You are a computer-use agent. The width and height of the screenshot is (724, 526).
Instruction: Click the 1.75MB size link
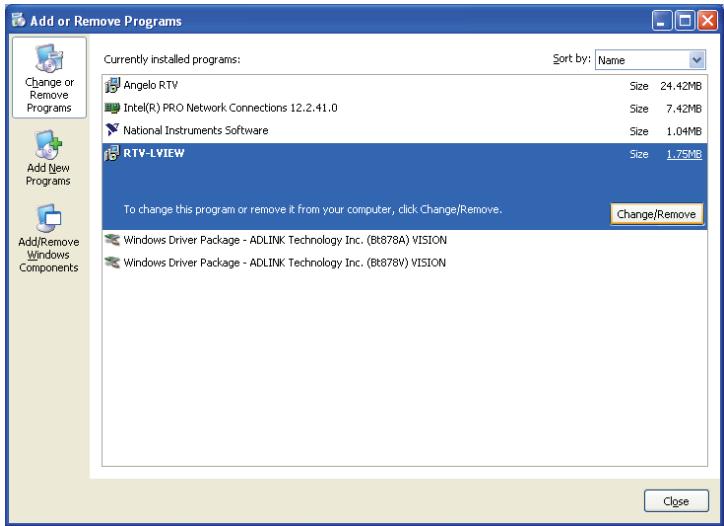coord(684,154)
